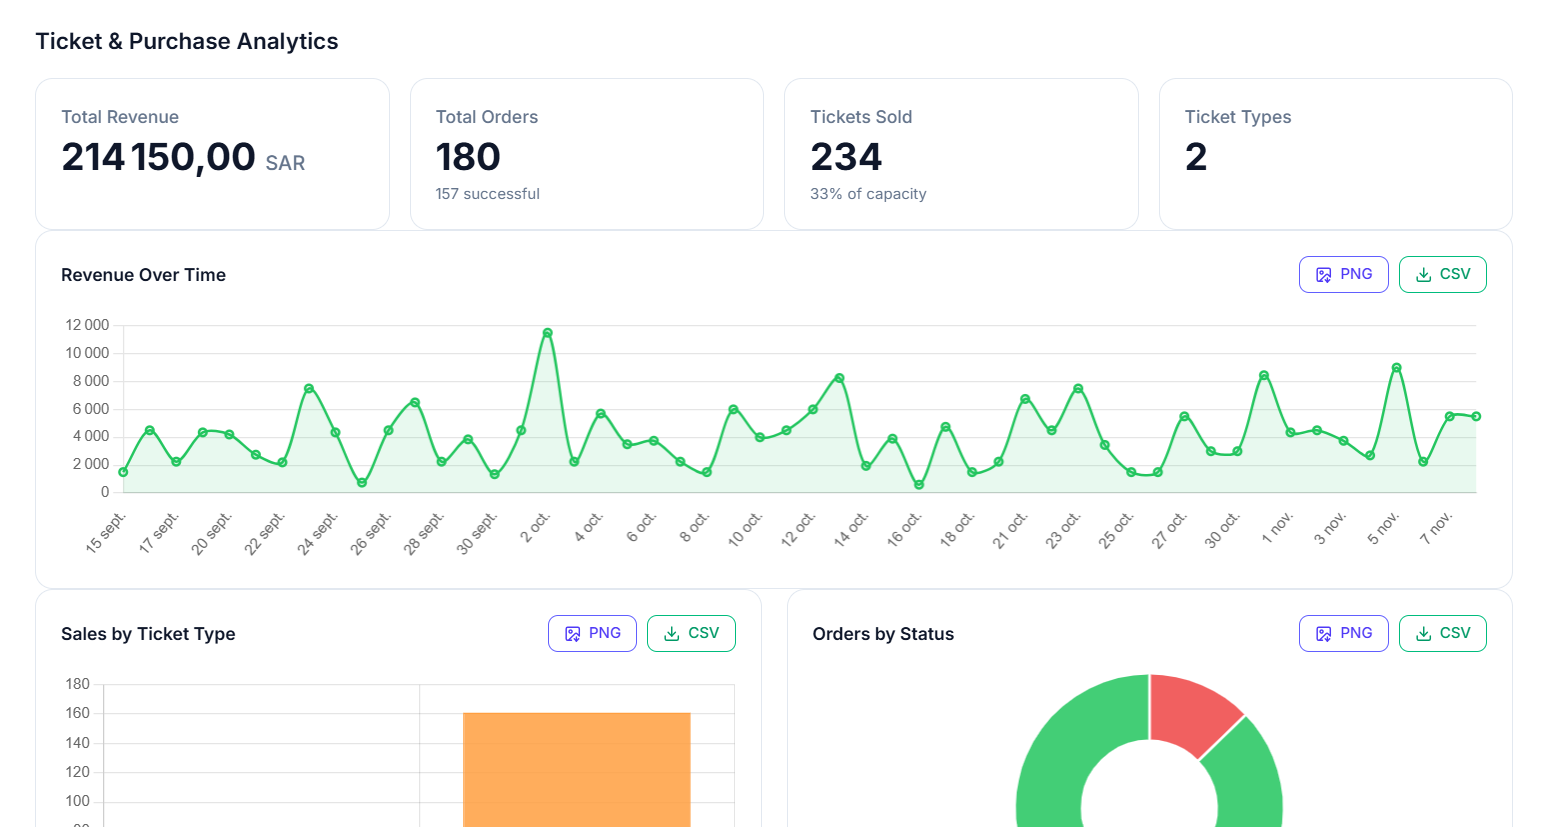Click the "12 000" y-axis label
This screenshot has width=1547, height=827.
point(87,325)
